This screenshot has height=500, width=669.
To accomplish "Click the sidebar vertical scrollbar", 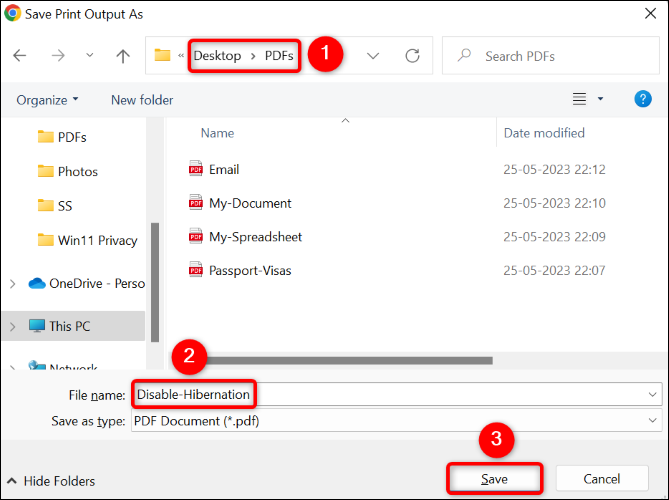I will pos(155,282).
